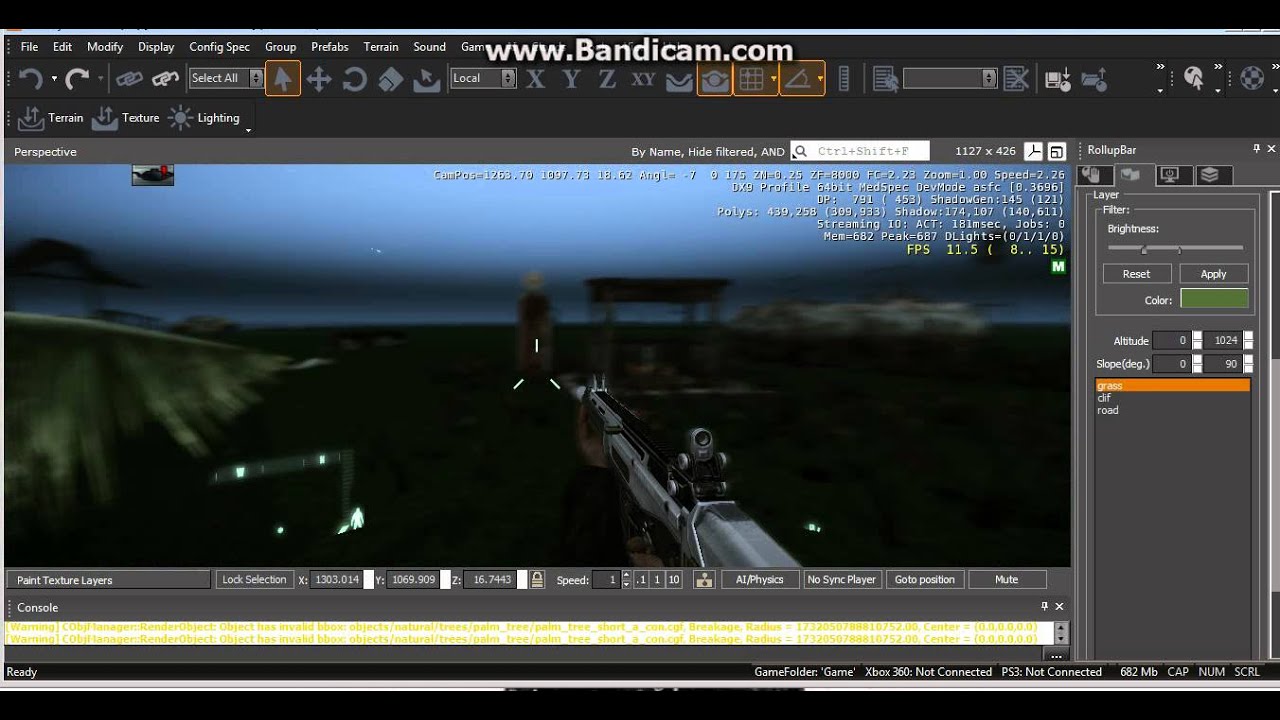The height and width of the screenshot is (720, 1280).
Task: Open Select All filter dropdown
Action: pyautogui.click(x=226, y=78)
